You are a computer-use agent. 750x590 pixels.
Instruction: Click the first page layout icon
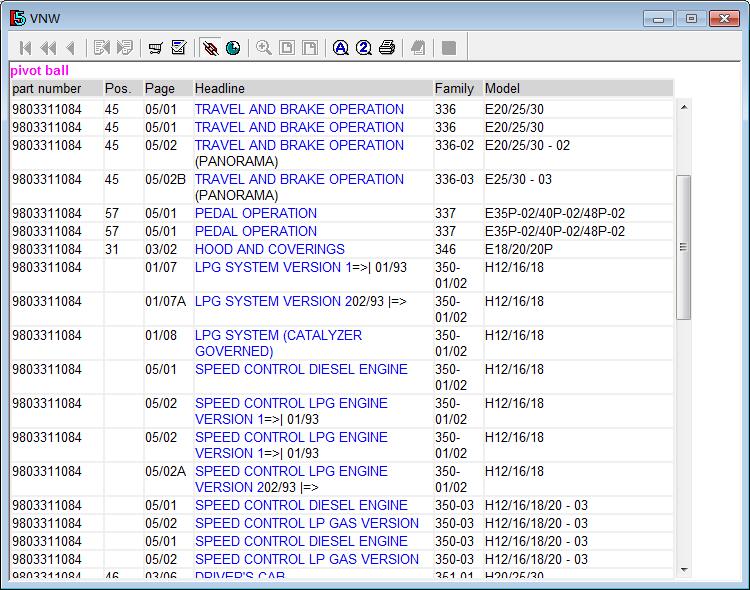287,48
